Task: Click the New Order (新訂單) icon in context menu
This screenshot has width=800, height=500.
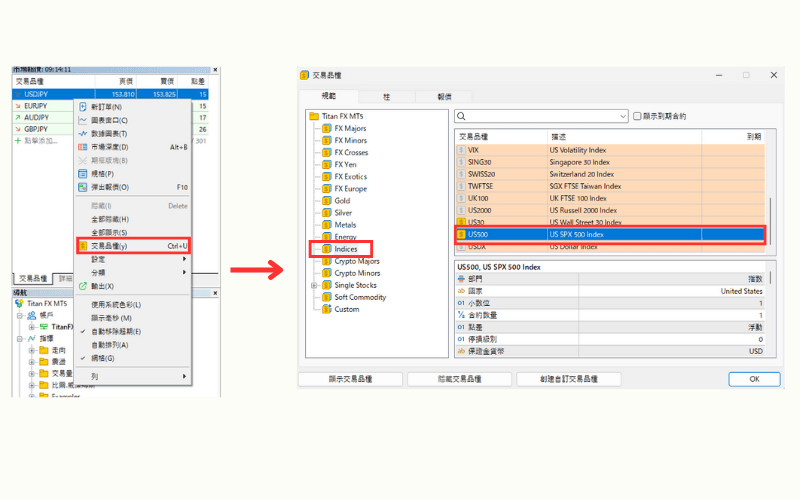Action: pyautogui.click(x=83, y=107)
